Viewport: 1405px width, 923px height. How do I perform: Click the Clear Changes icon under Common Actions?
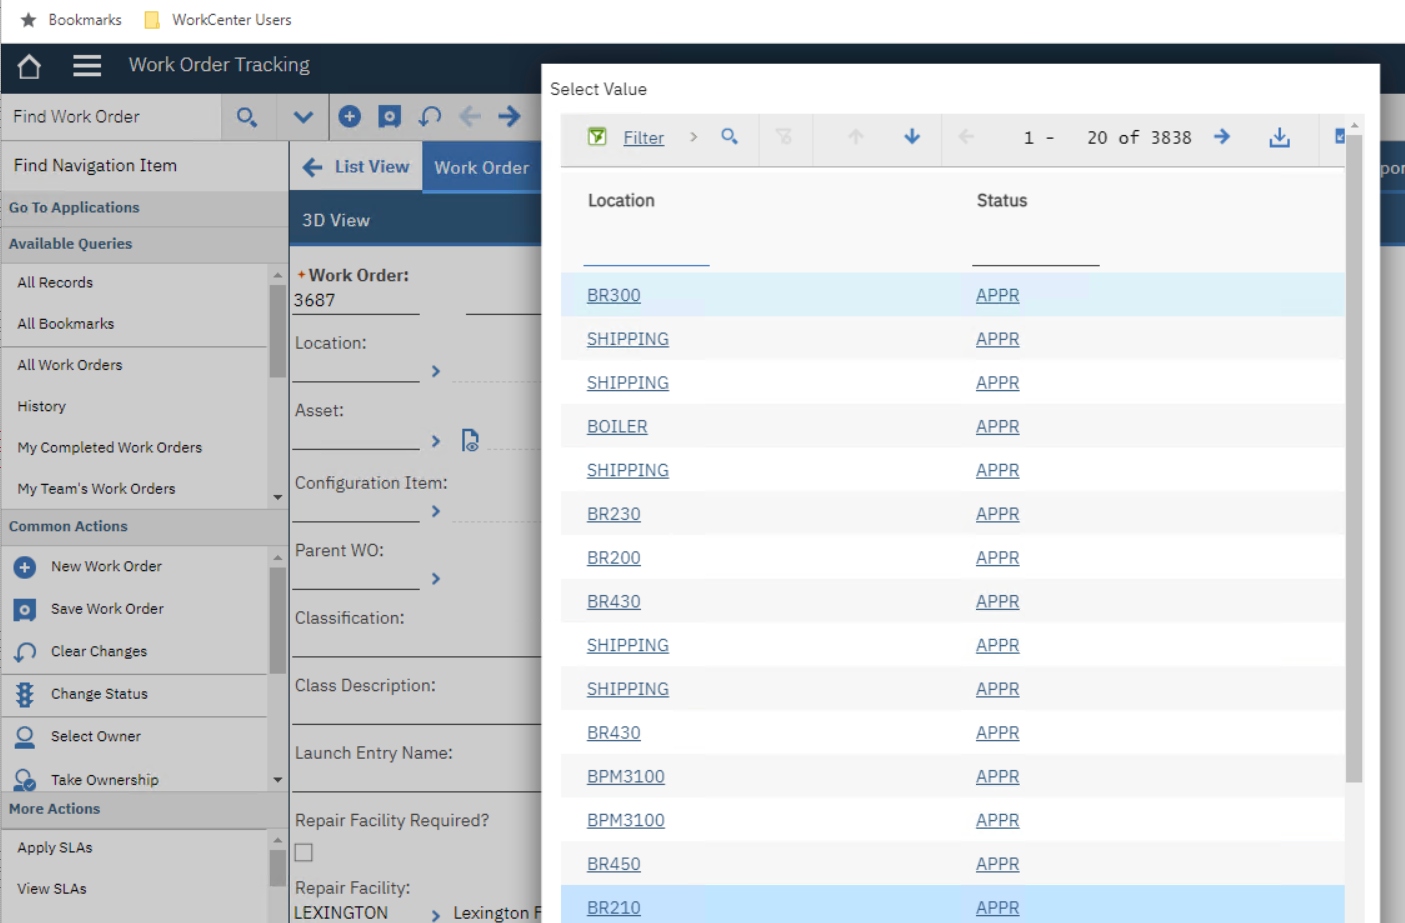coord(25,652)
